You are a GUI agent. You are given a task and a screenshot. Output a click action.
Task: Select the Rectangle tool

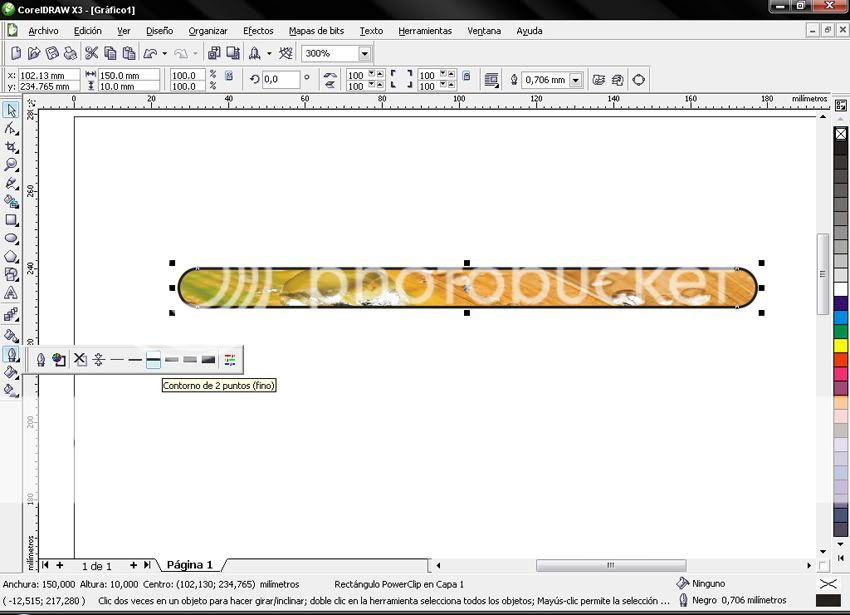(11, 220)
